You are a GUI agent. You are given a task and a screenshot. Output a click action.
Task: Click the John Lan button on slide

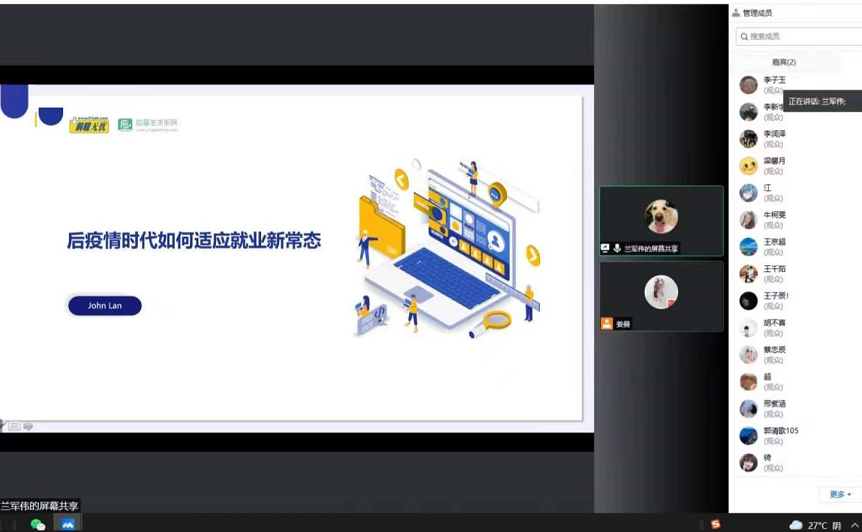(x=105, y=306)
